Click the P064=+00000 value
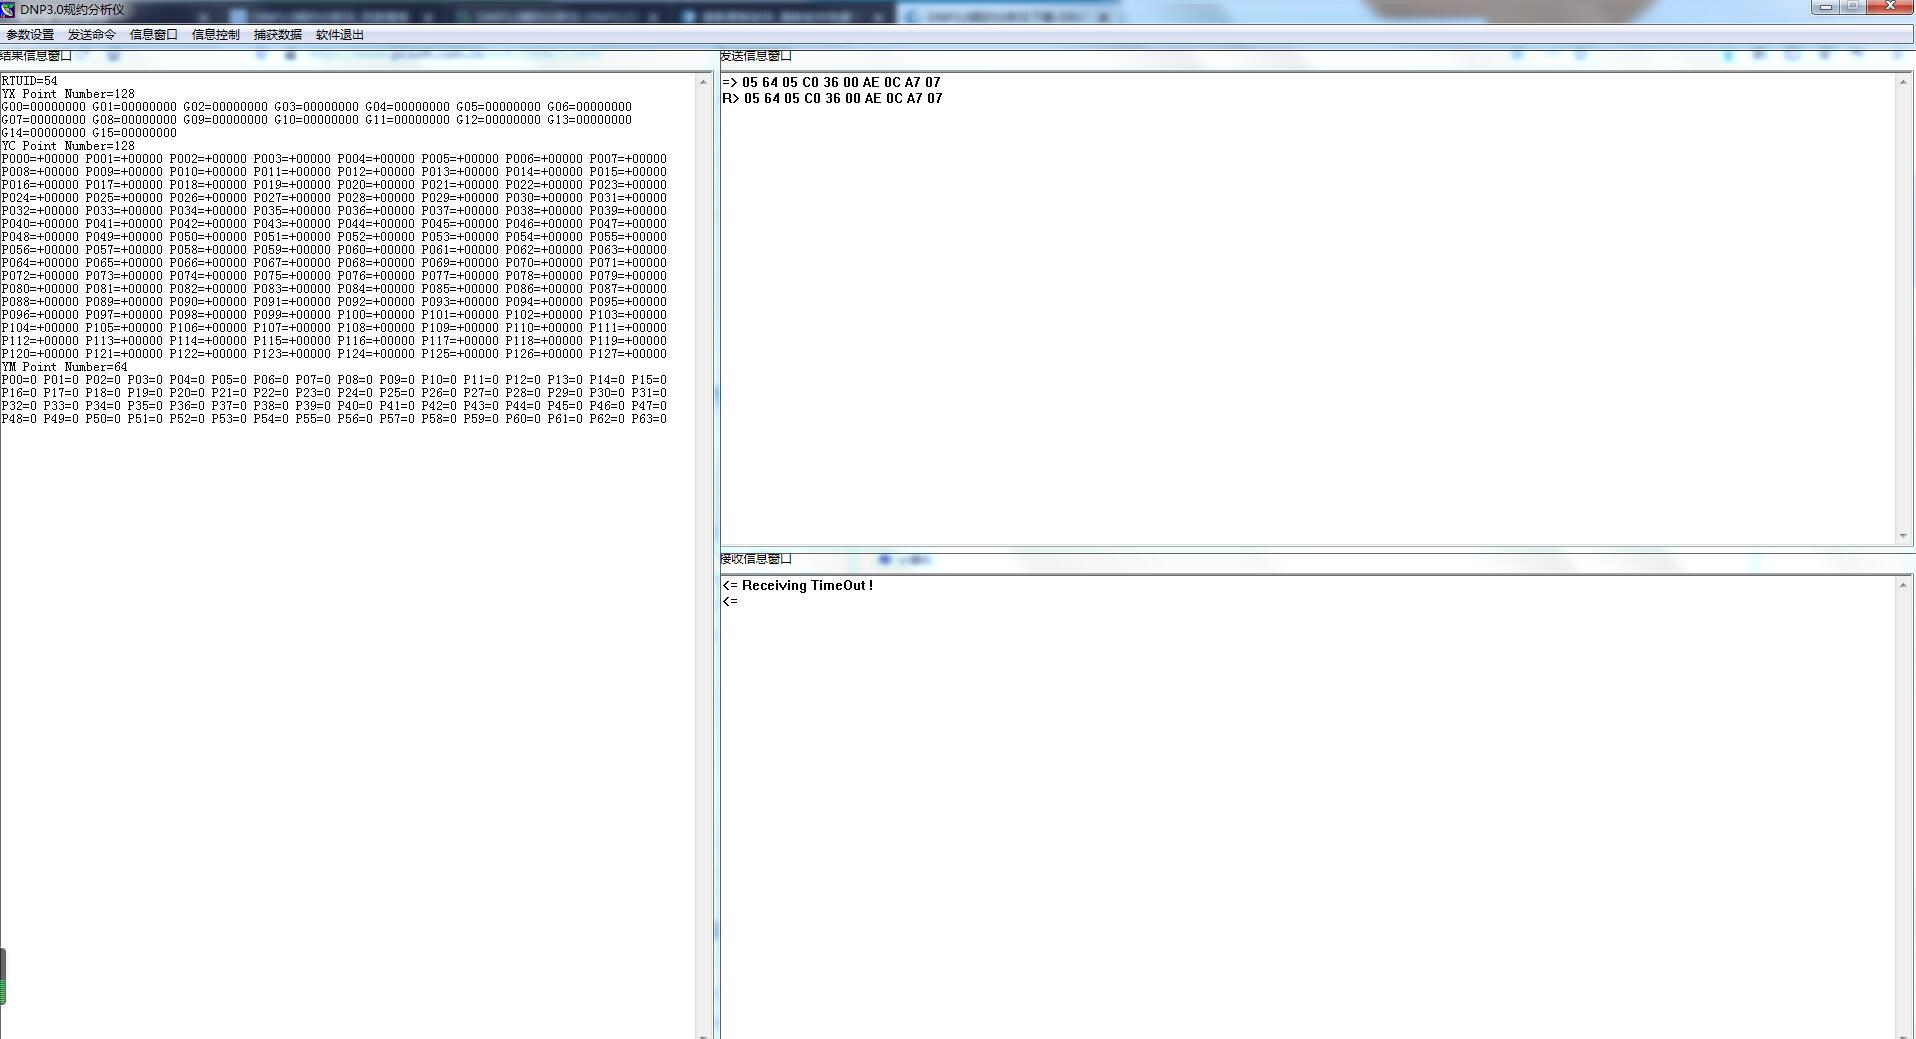Screen dimensions: 1916x1039 tap(40, 263)
